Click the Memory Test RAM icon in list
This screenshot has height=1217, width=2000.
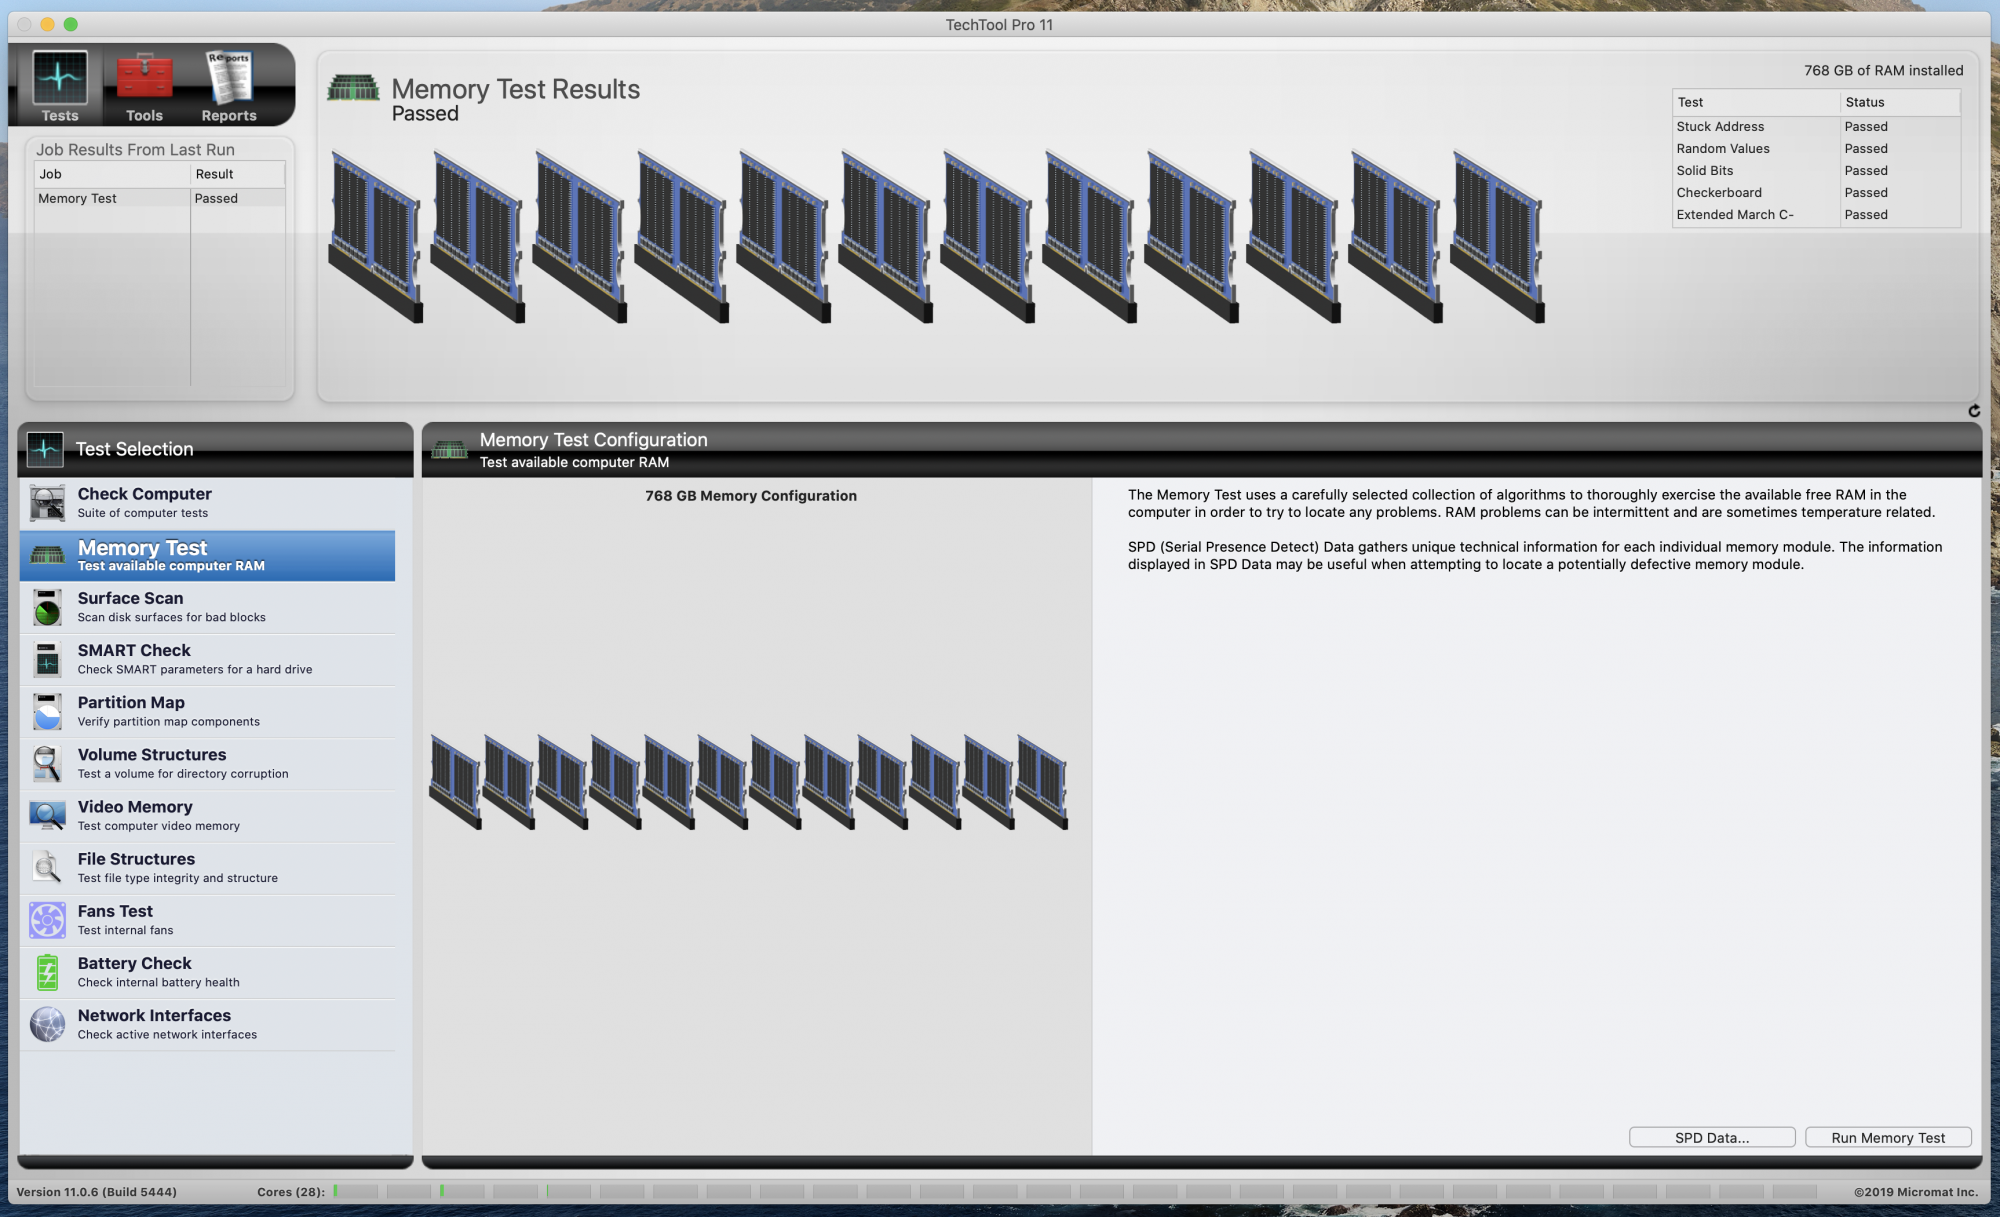(x=47, y=555)
